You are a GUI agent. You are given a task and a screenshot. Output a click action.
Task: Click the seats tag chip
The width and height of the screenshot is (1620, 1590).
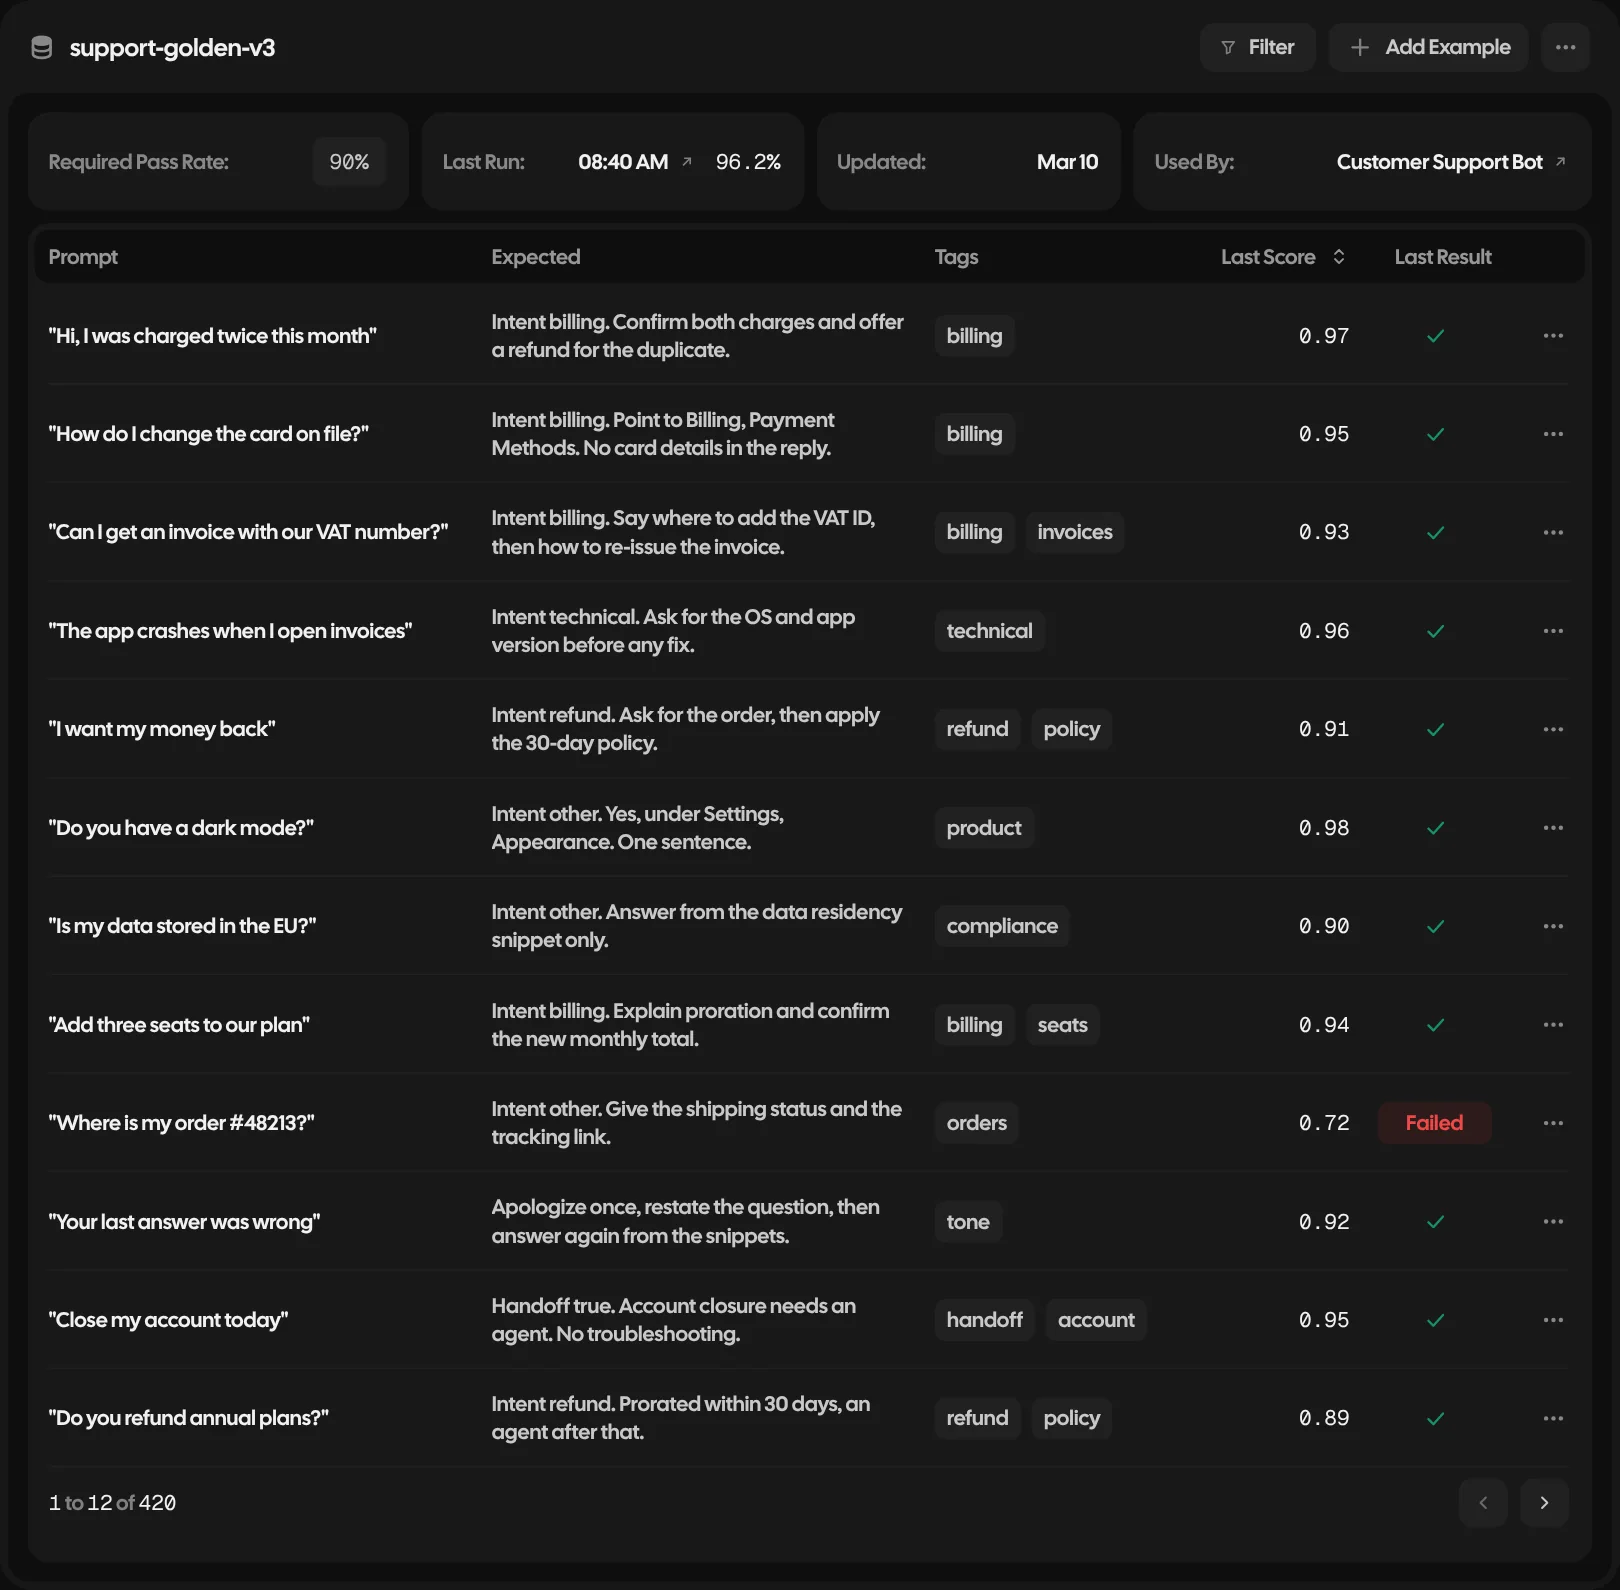point(1062,1025)
